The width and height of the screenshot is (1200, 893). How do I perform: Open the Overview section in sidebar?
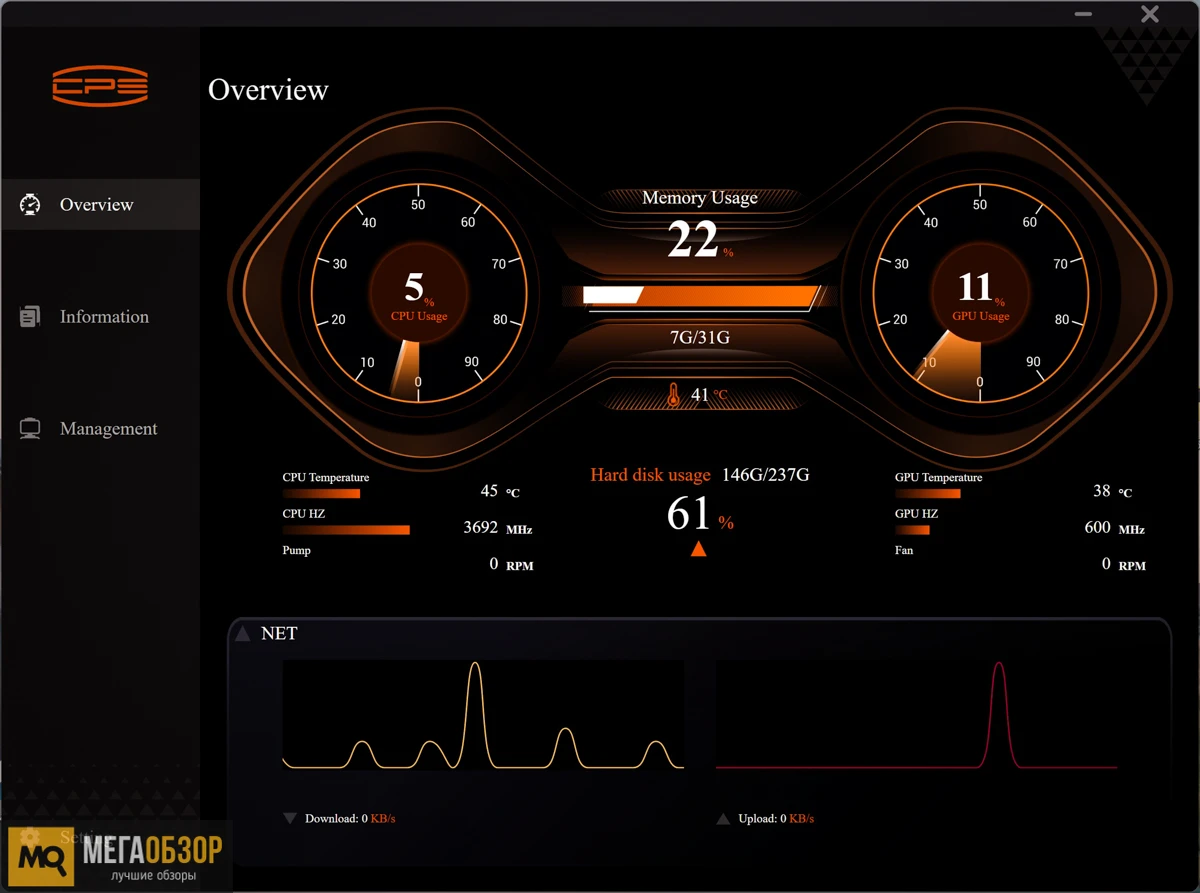tap(100, 205)
